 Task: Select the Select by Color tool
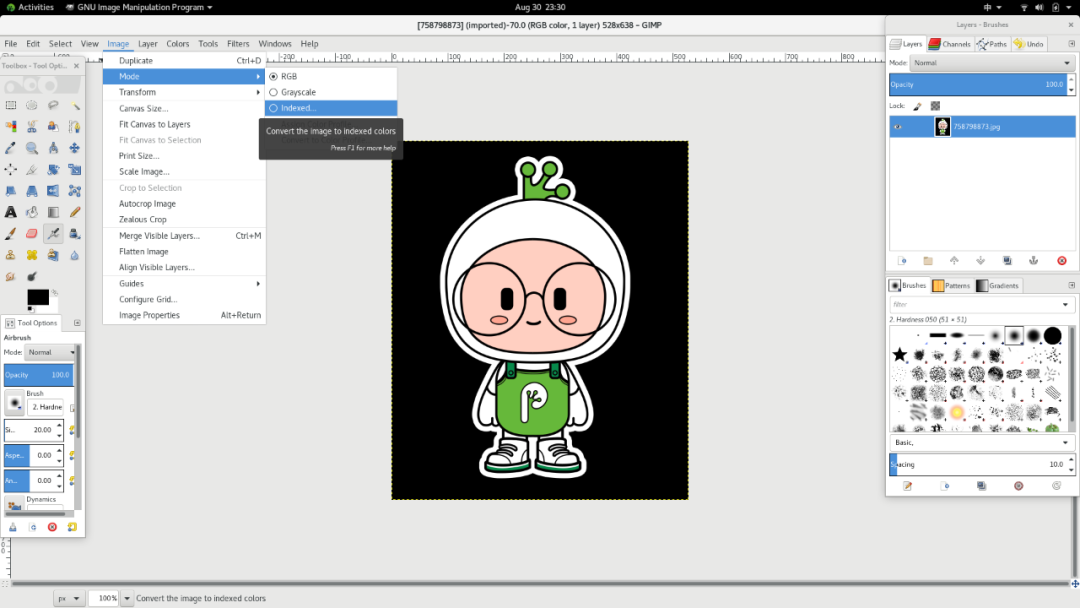pos(11,127)
